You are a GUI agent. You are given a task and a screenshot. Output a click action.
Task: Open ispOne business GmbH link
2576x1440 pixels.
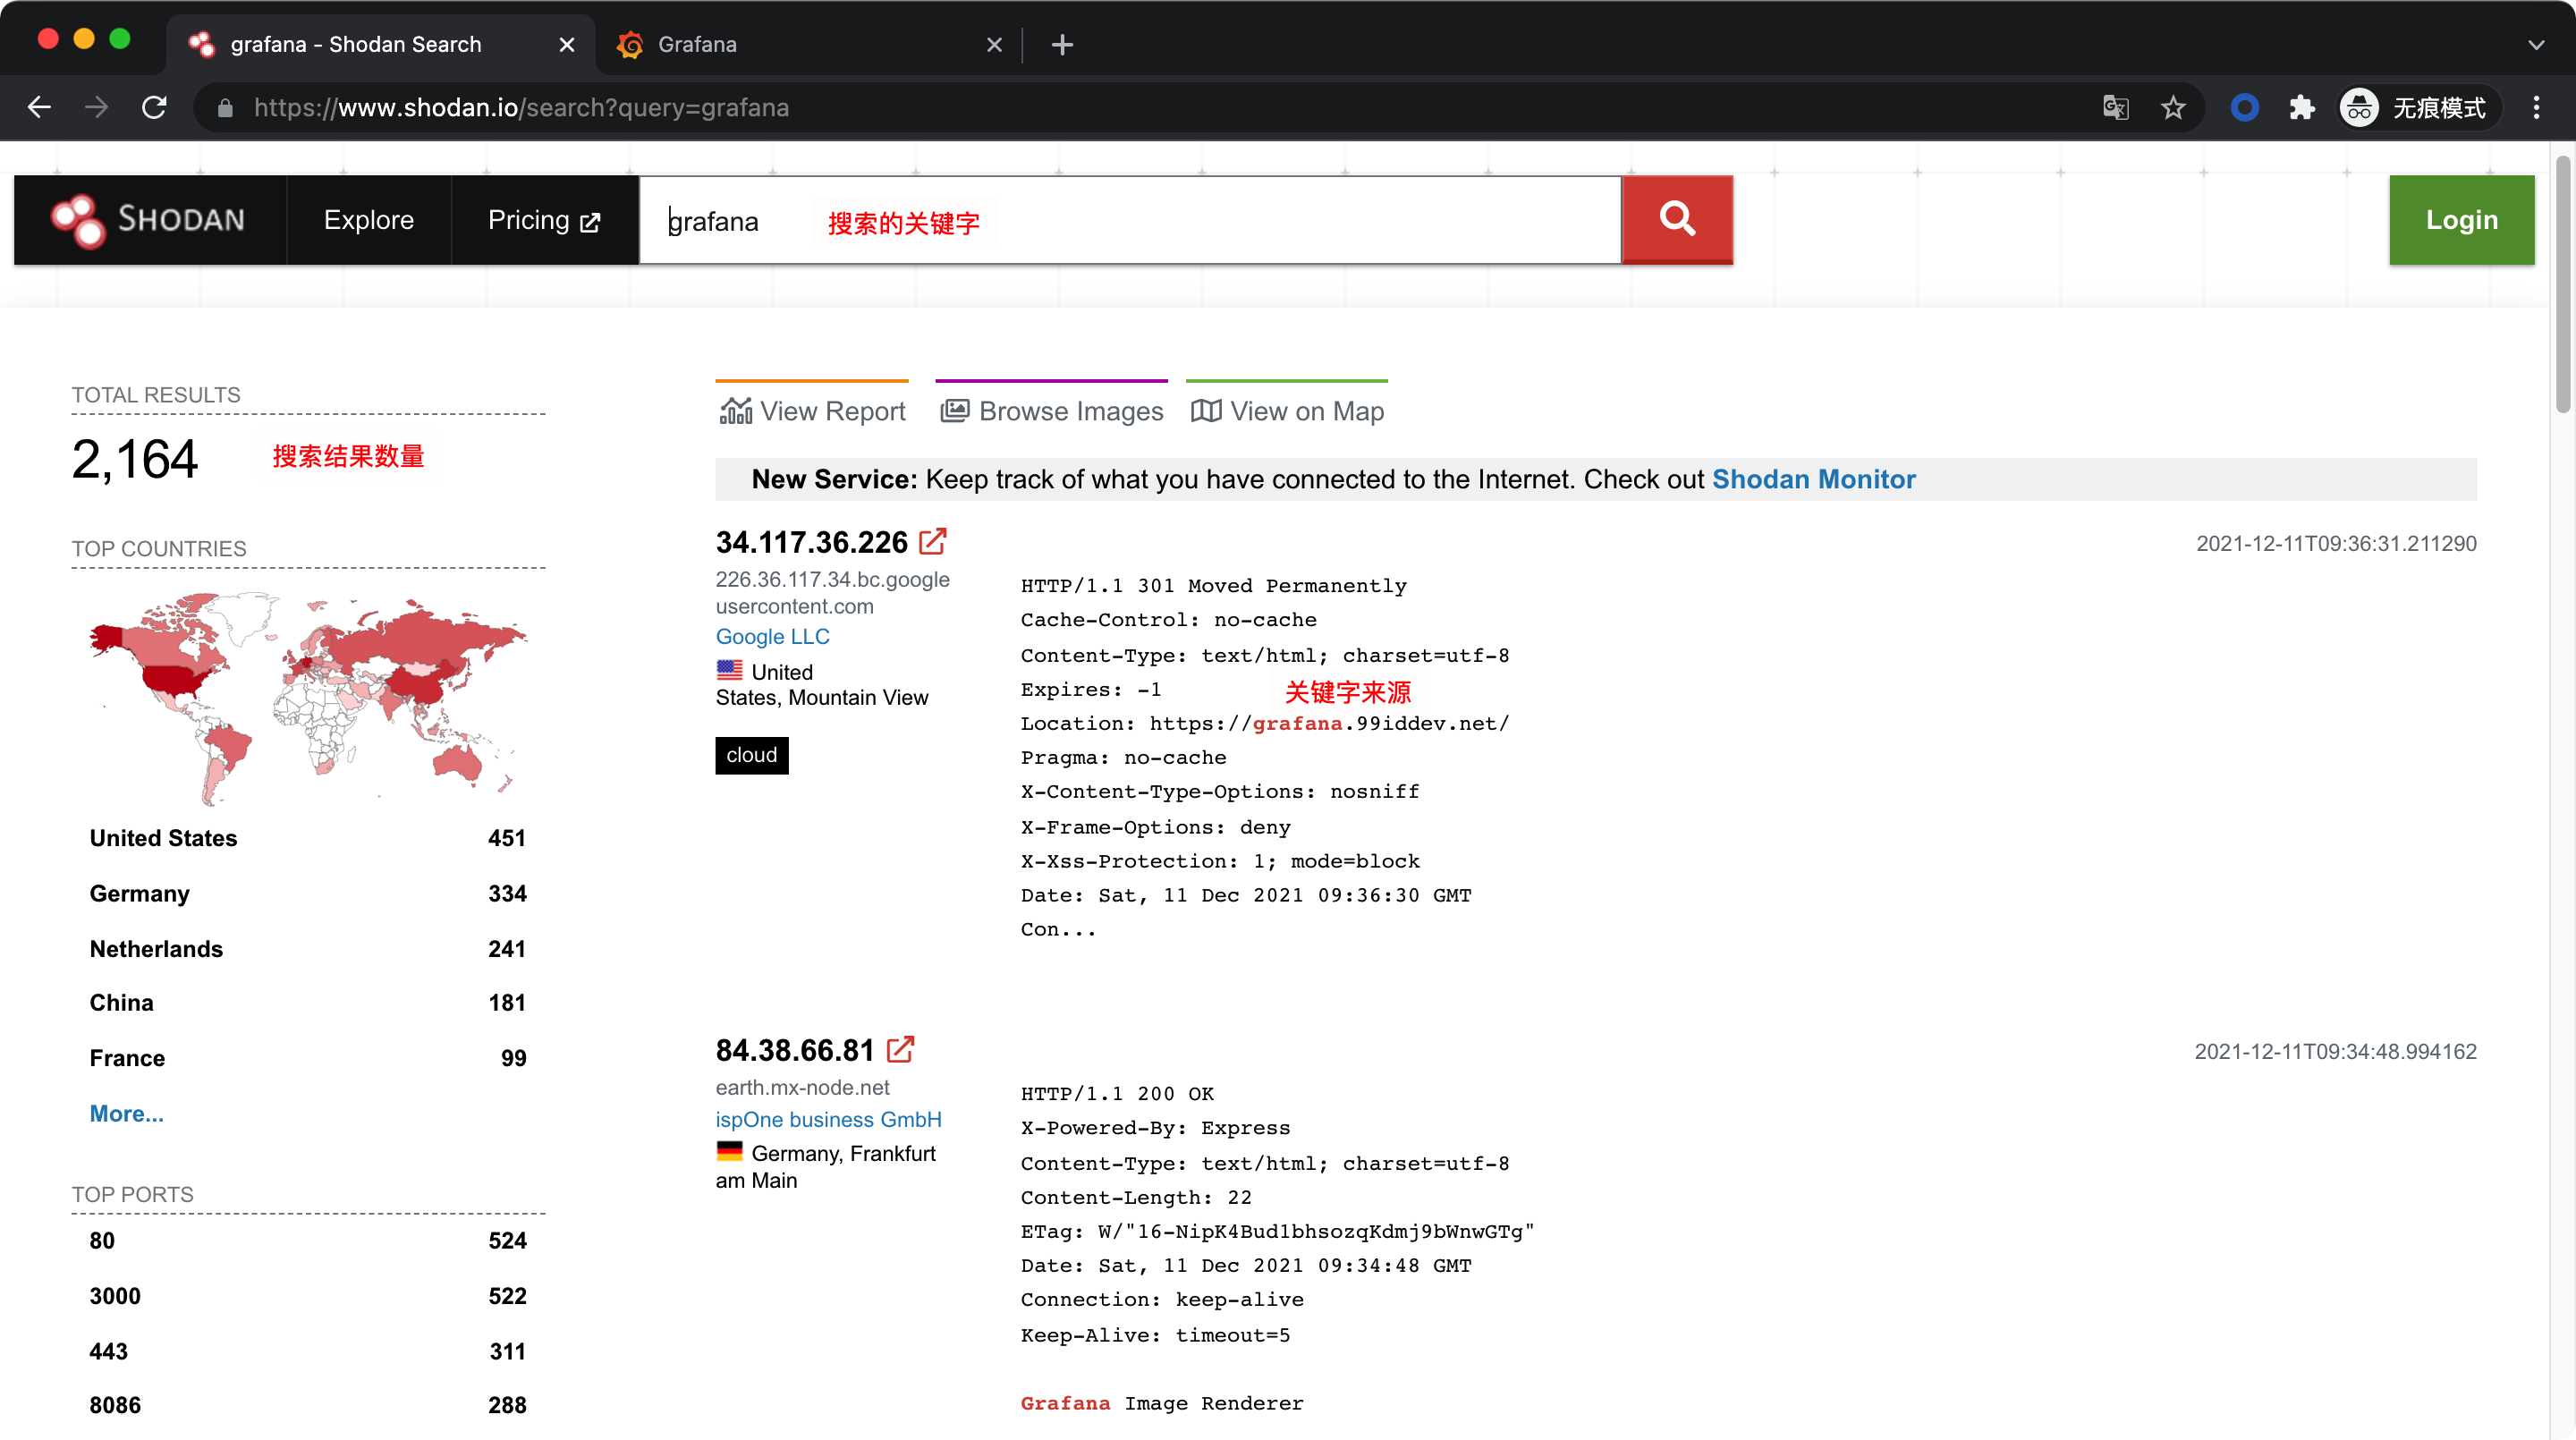[828, 1119]
